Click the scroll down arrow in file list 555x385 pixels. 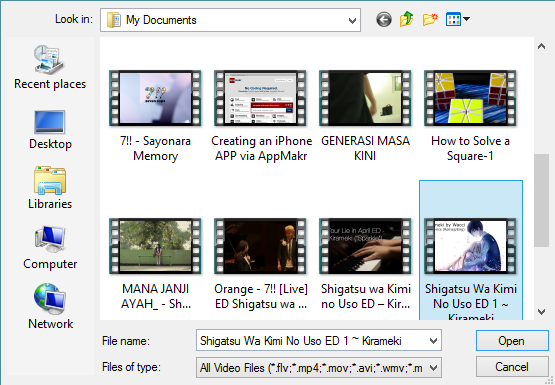pyautogui.click(x=541, y=312)
